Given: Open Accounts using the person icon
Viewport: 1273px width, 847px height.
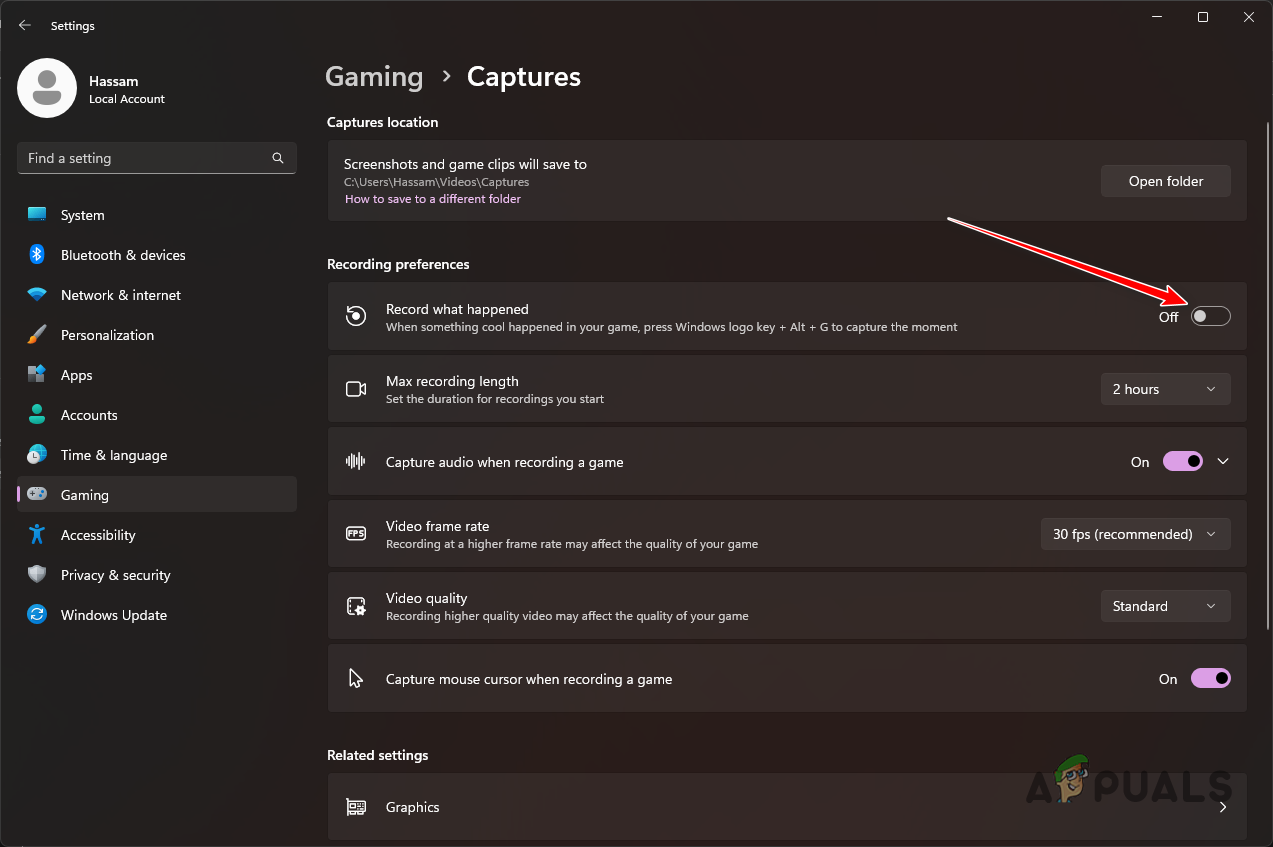Looking at the screenshot, I should point(36,414).
